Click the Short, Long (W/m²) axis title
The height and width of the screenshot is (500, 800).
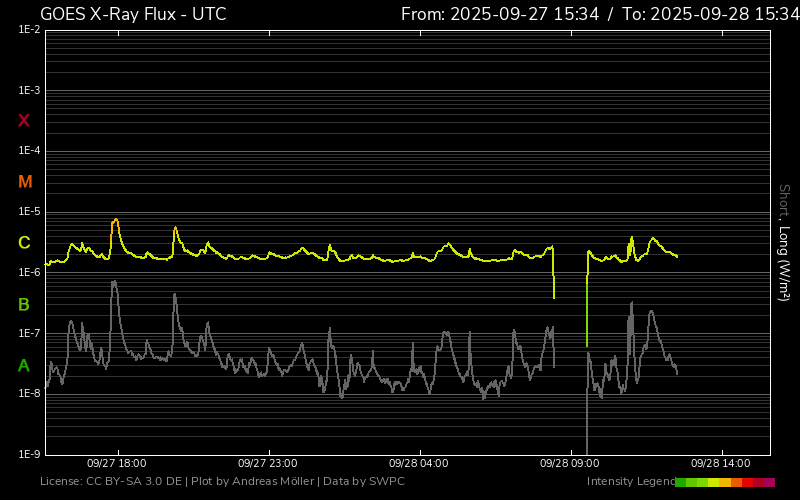click(785, 242)
